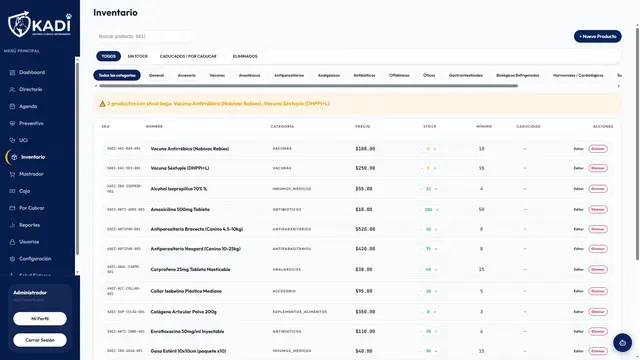Show CADUCADOS / POR CADUCAR products
This screenshot has height=360, width=640.
point(188,56)
